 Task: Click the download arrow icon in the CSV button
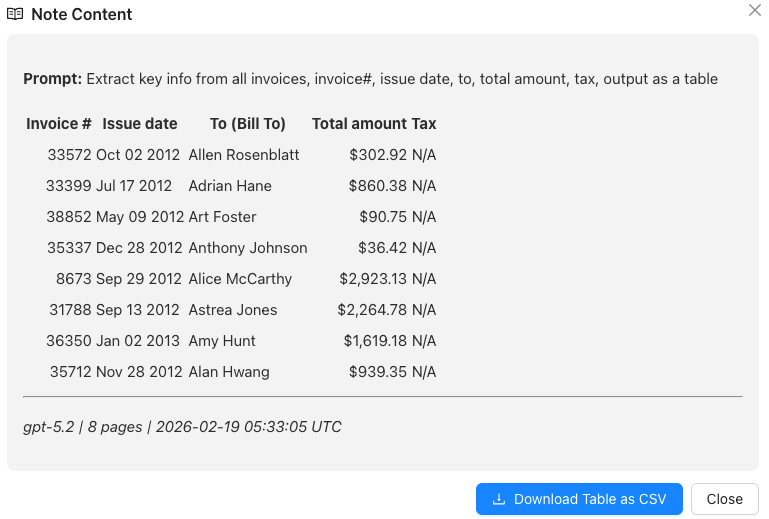pyautogui.click(x=499, y=499)
